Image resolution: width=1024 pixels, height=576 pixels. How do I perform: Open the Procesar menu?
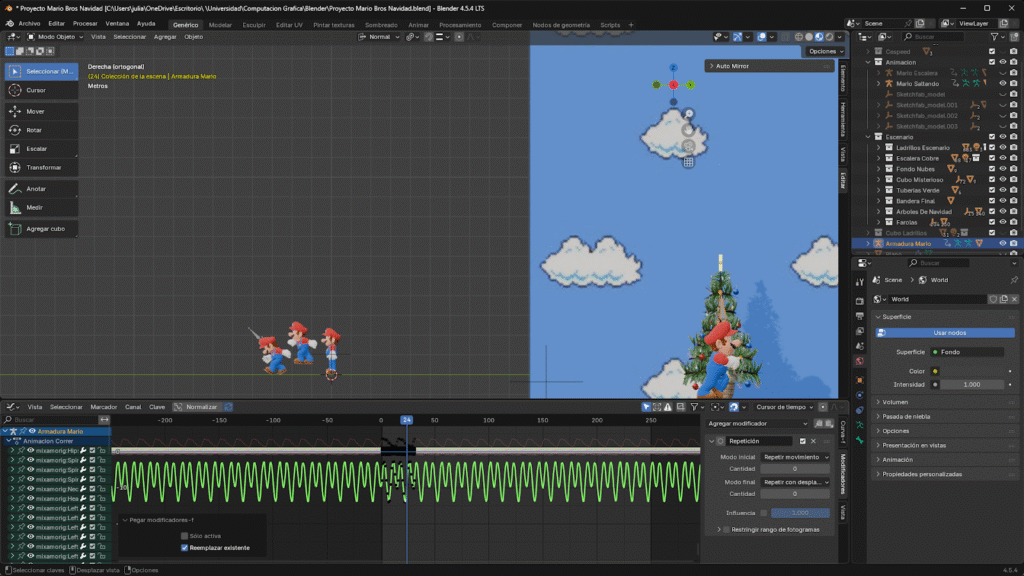click(x=85, y=23)
